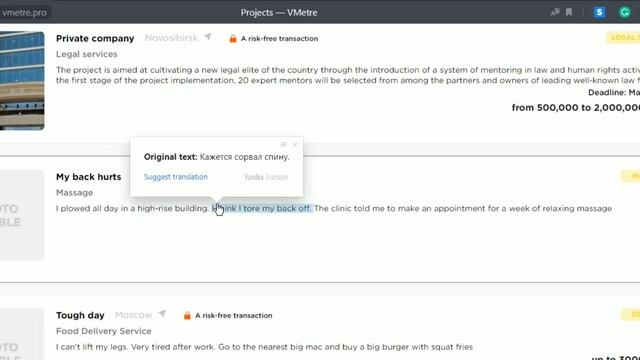Screen dimensions: 640x360
Task: Click the Massage category text
Action: (x=74, y=192)
